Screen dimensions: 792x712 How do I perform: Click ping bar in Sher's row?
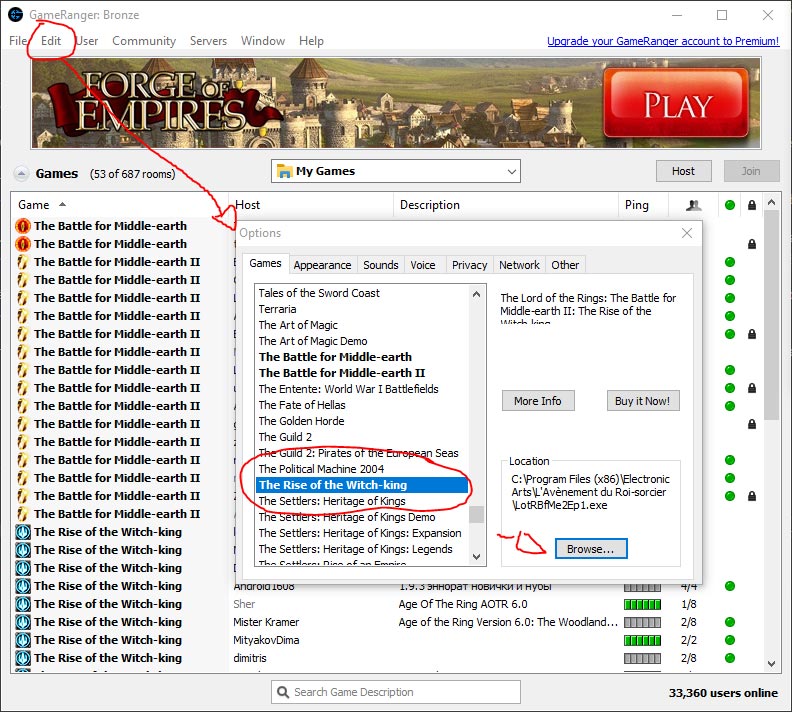[642, 604]
